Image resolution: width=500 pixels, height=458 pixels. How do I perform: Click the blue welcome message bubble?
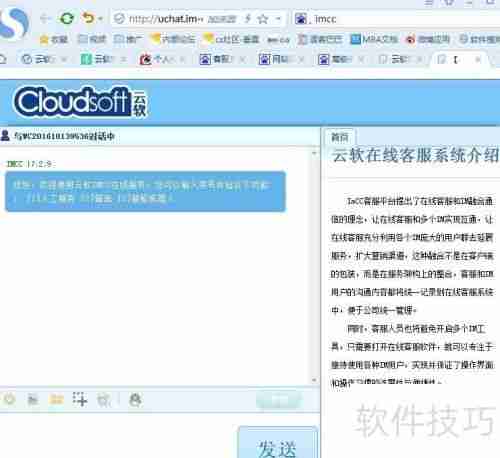click(145, 192)
